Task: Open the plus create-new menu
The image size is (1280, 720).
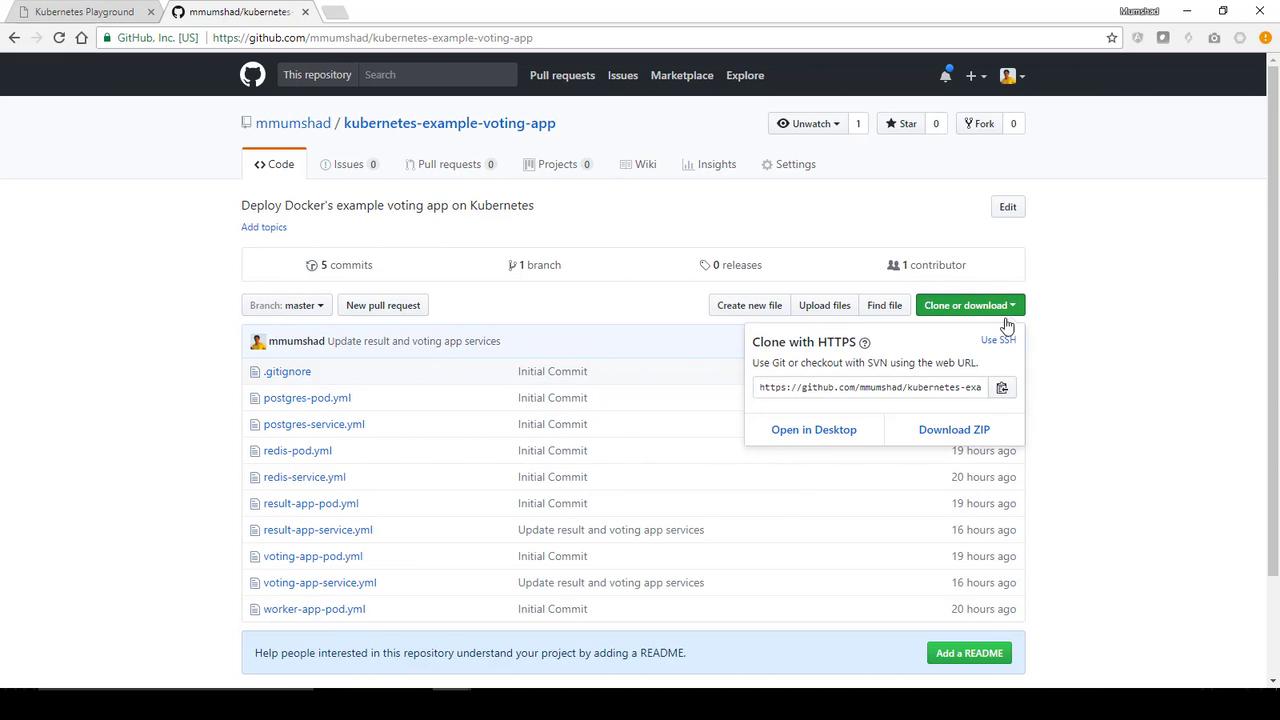Action: coord(975,75)
